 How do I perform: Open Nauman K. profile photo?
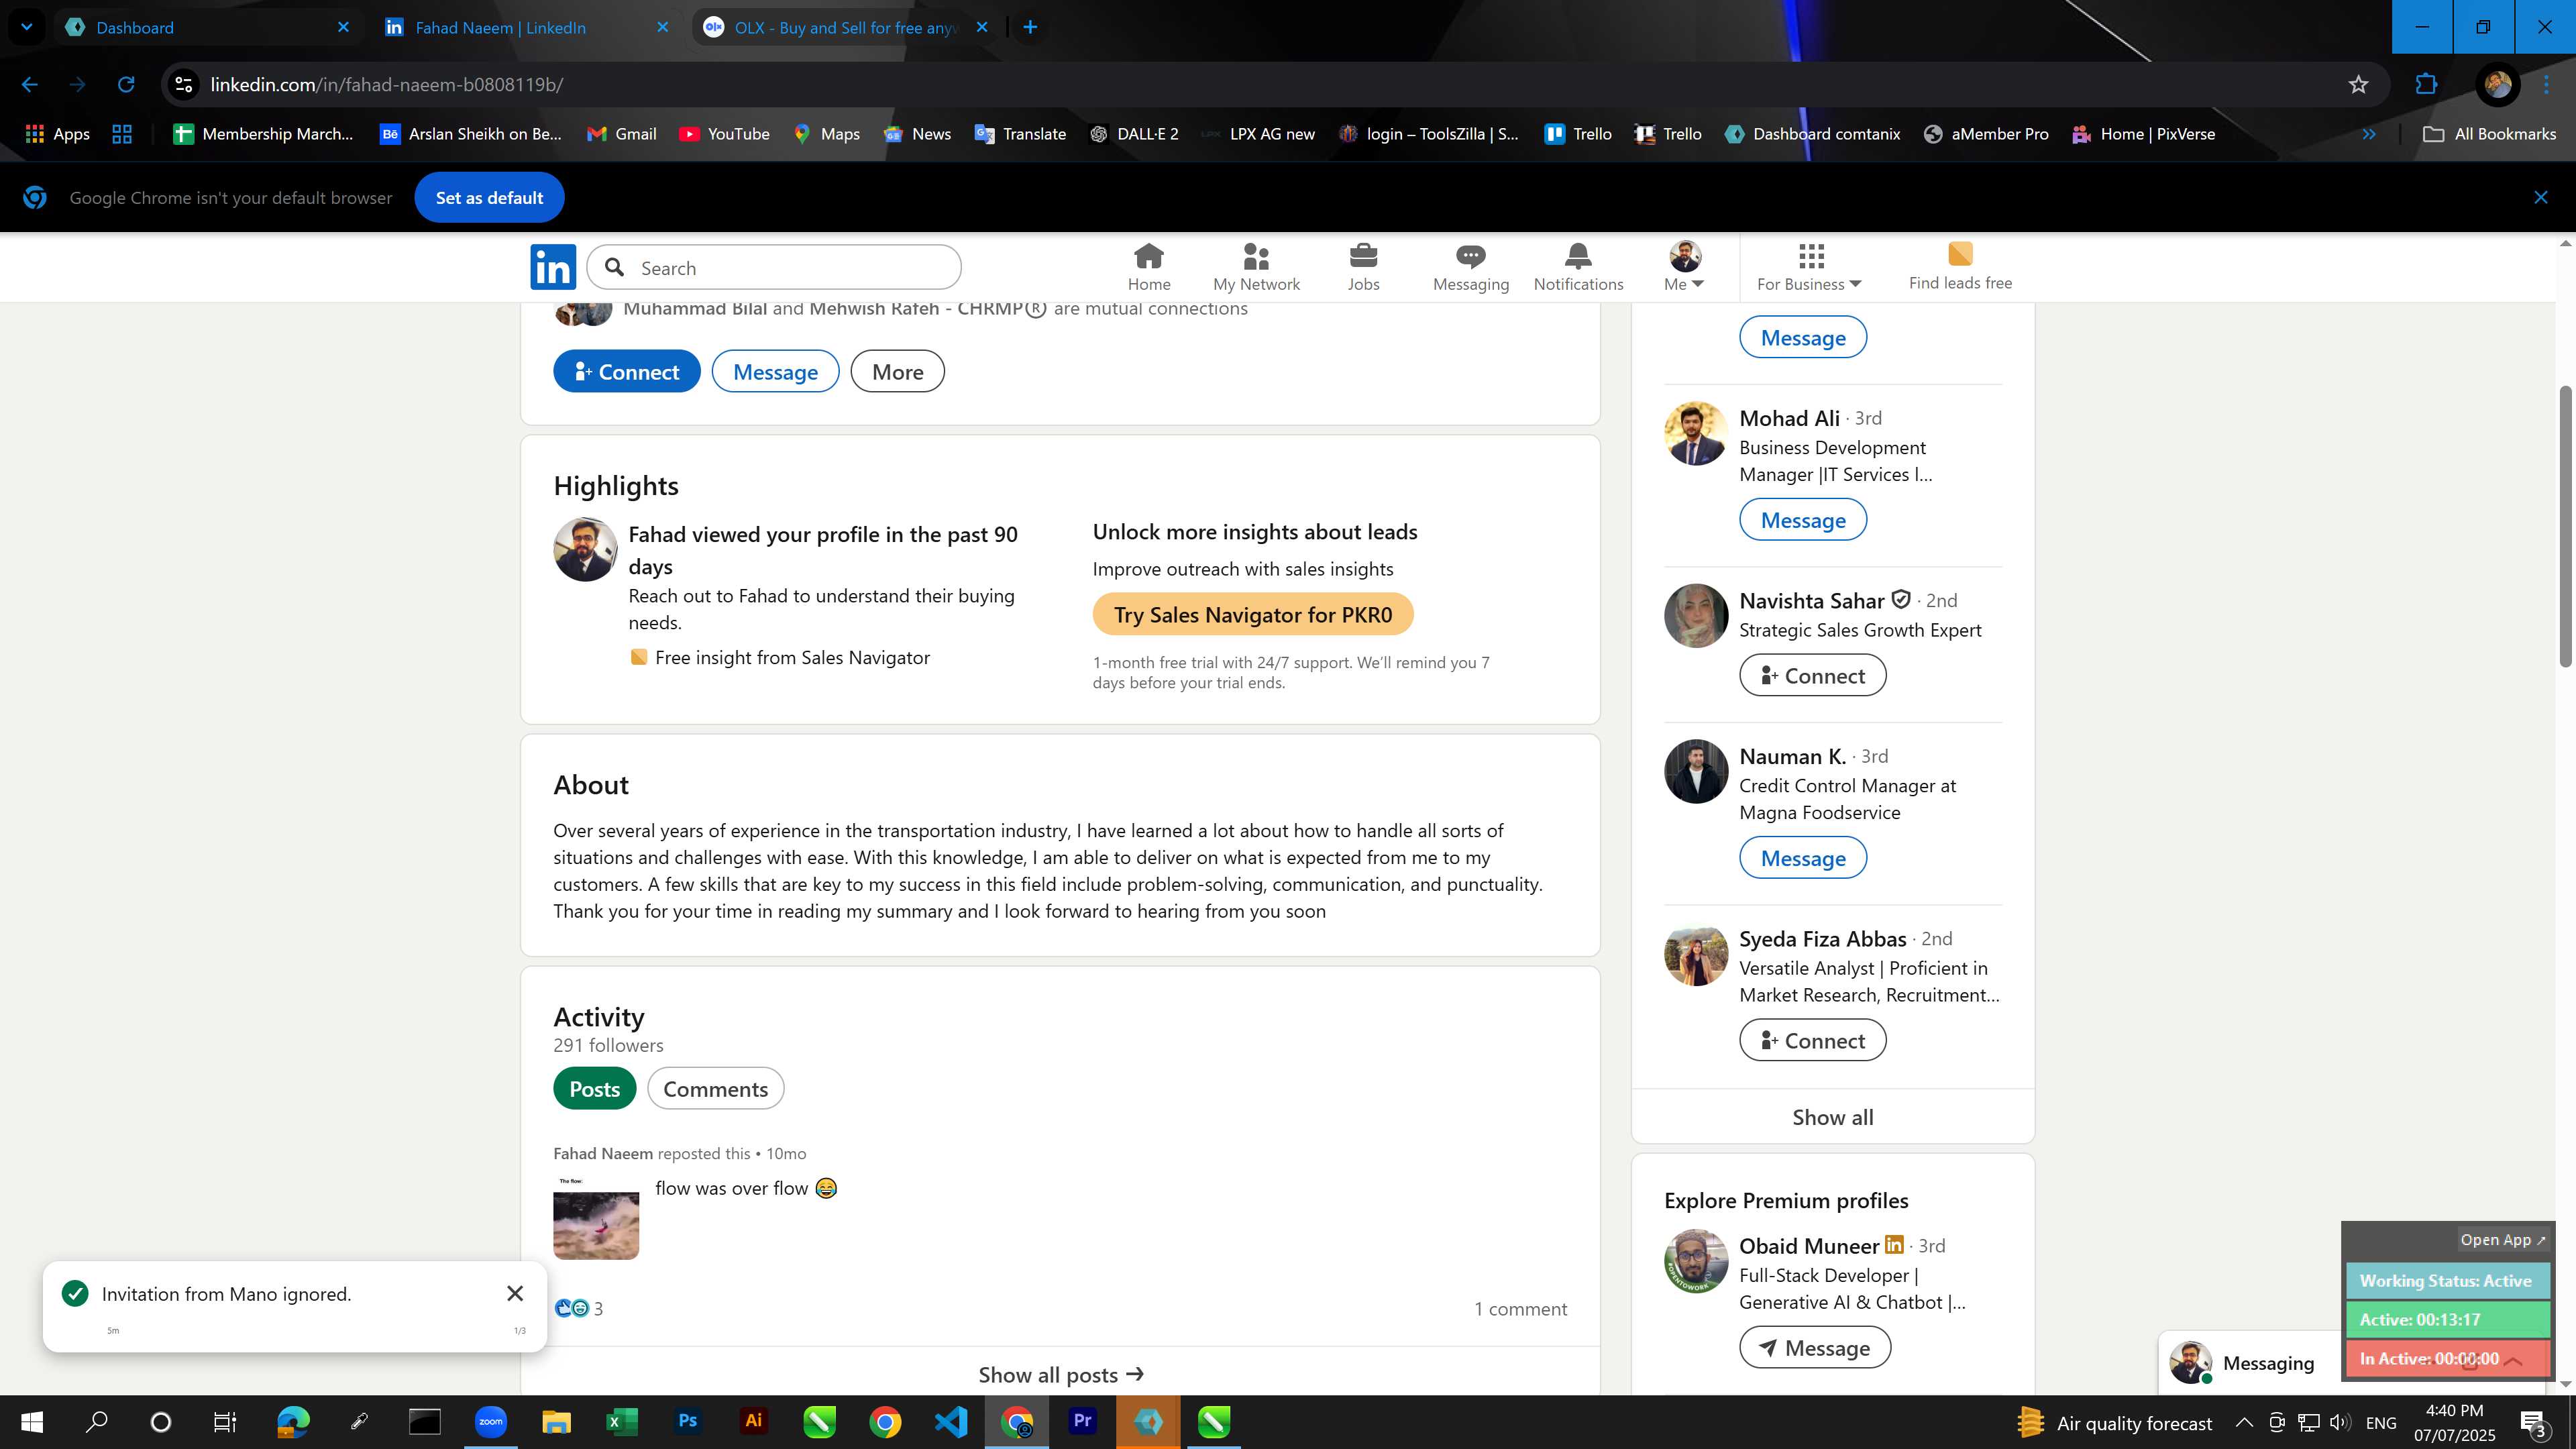(x=1695, y=771)
